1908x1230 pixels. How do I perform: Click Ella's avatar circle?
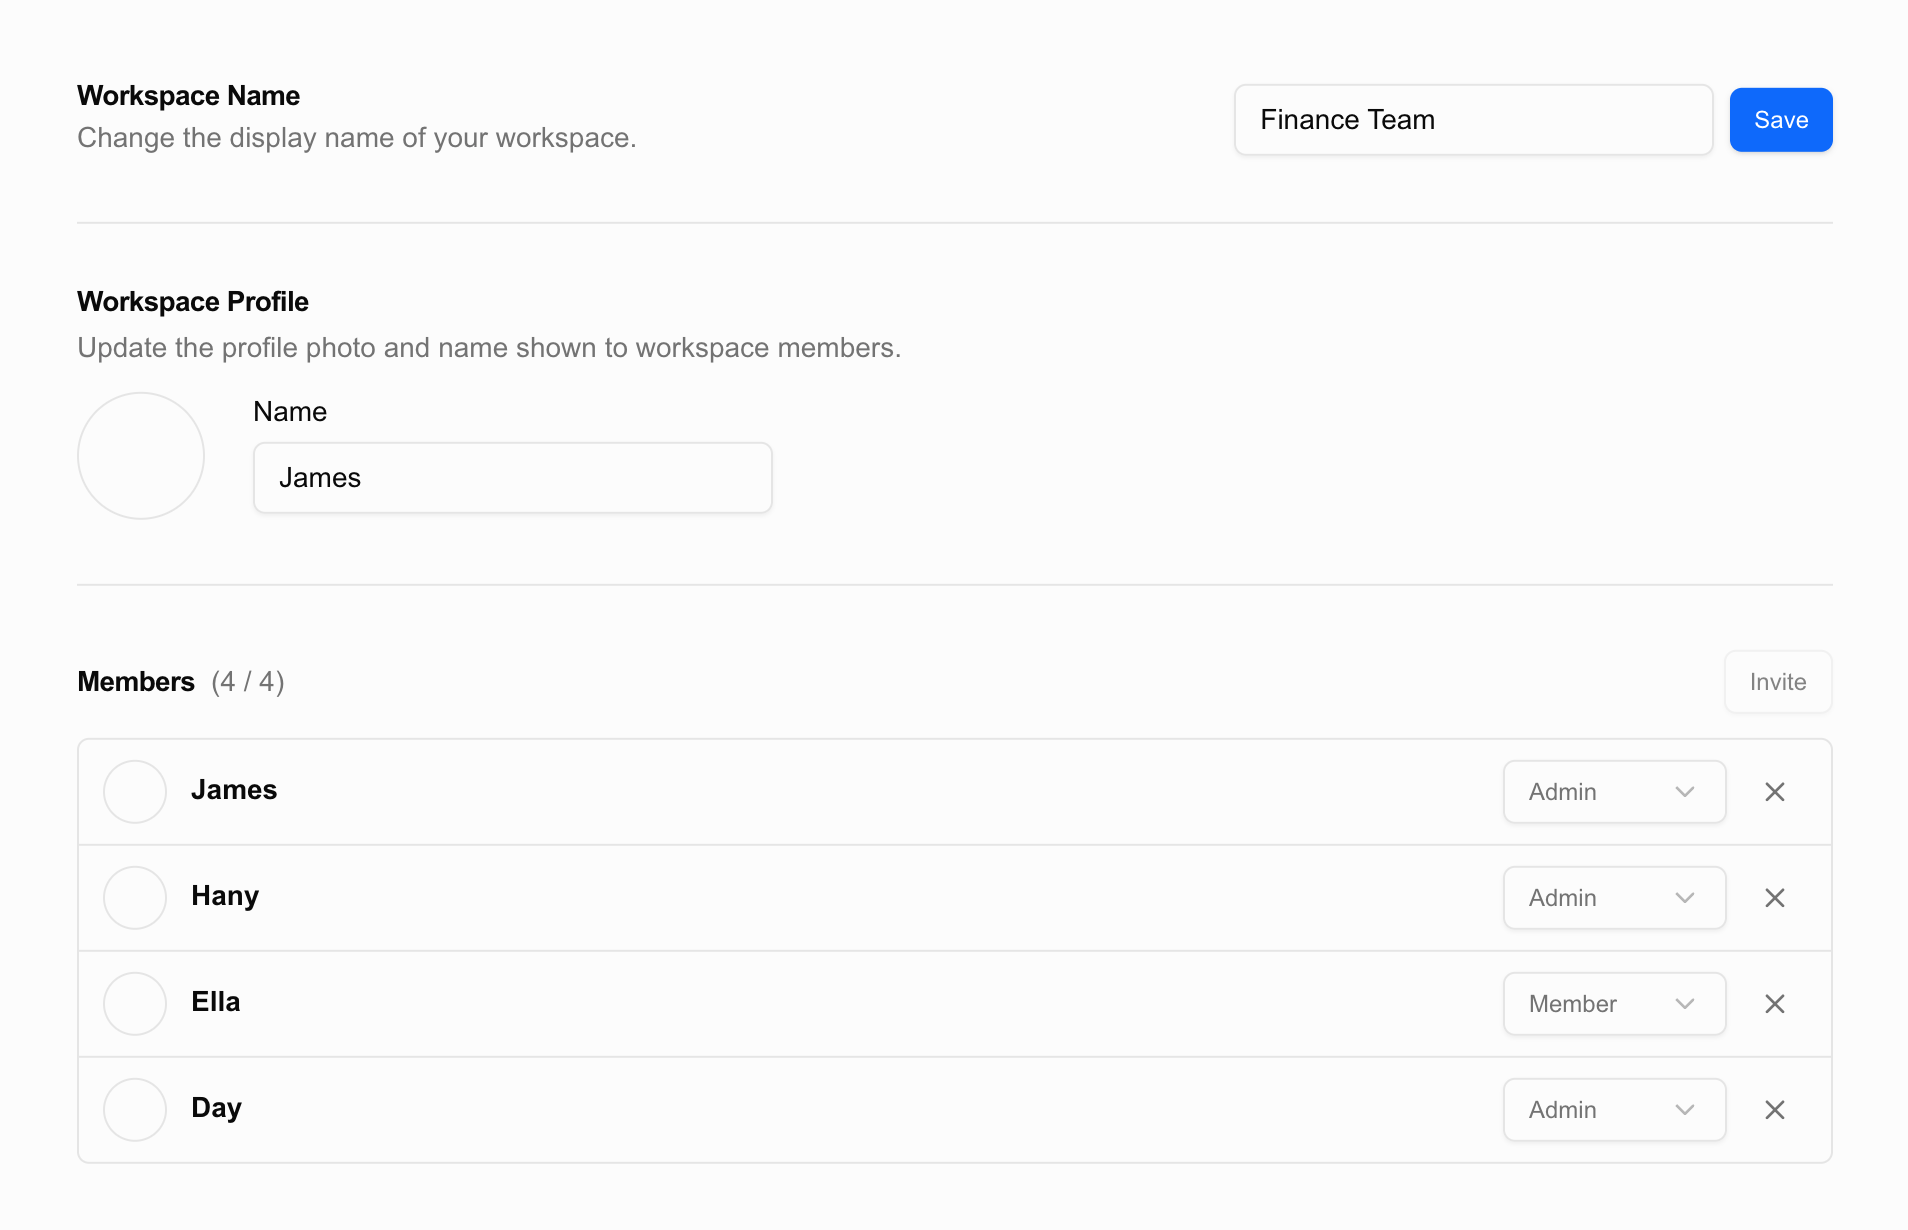point(135,1004)
